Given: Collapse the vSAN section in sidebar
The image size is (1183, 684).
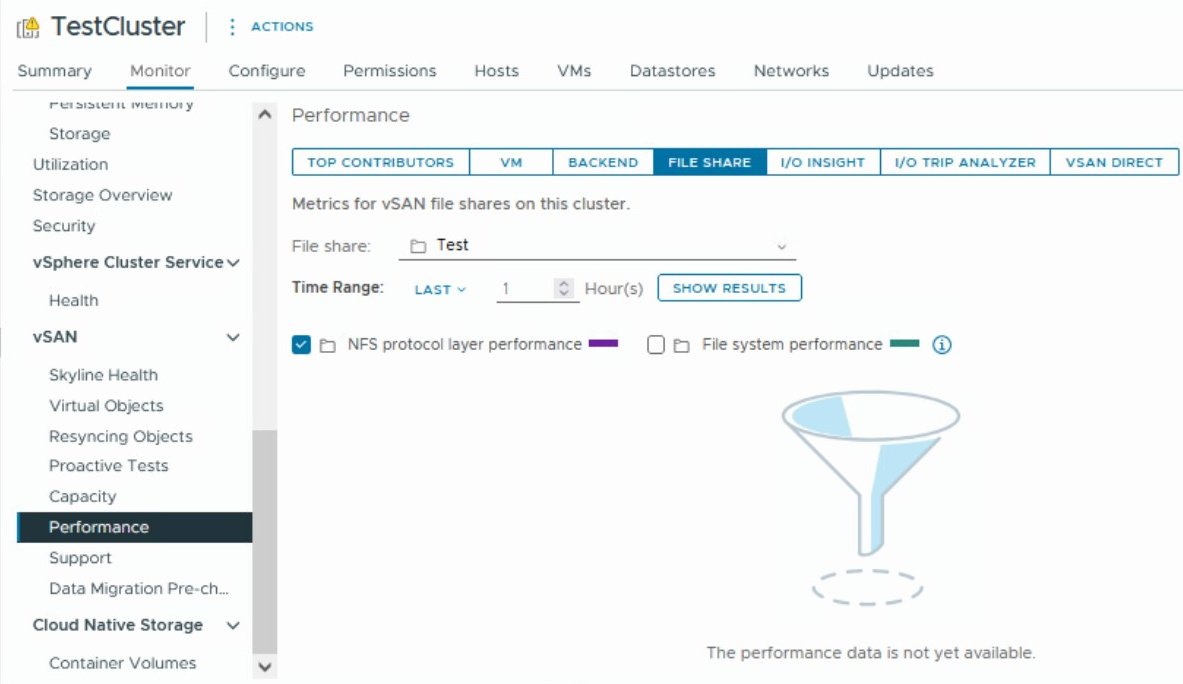Looking at the screenshot, I should tap(233, 338).
